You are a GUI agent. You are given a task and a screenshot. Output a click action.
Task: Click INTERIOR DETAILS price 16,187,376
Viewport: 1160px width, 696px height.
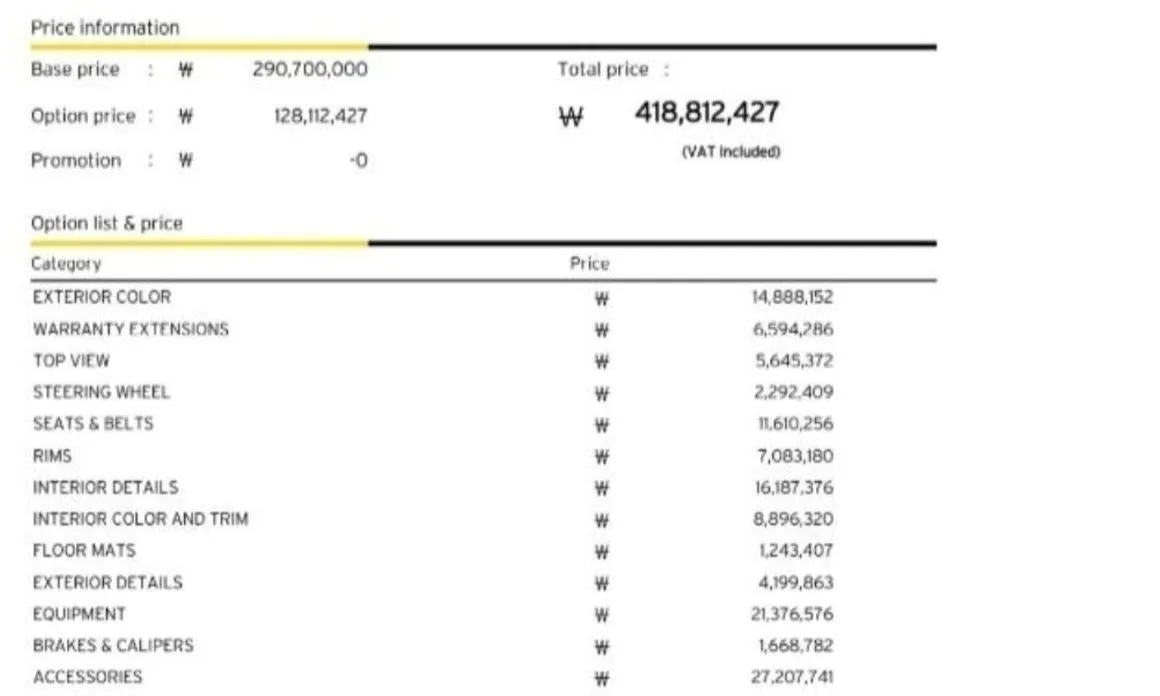[794, 487]
